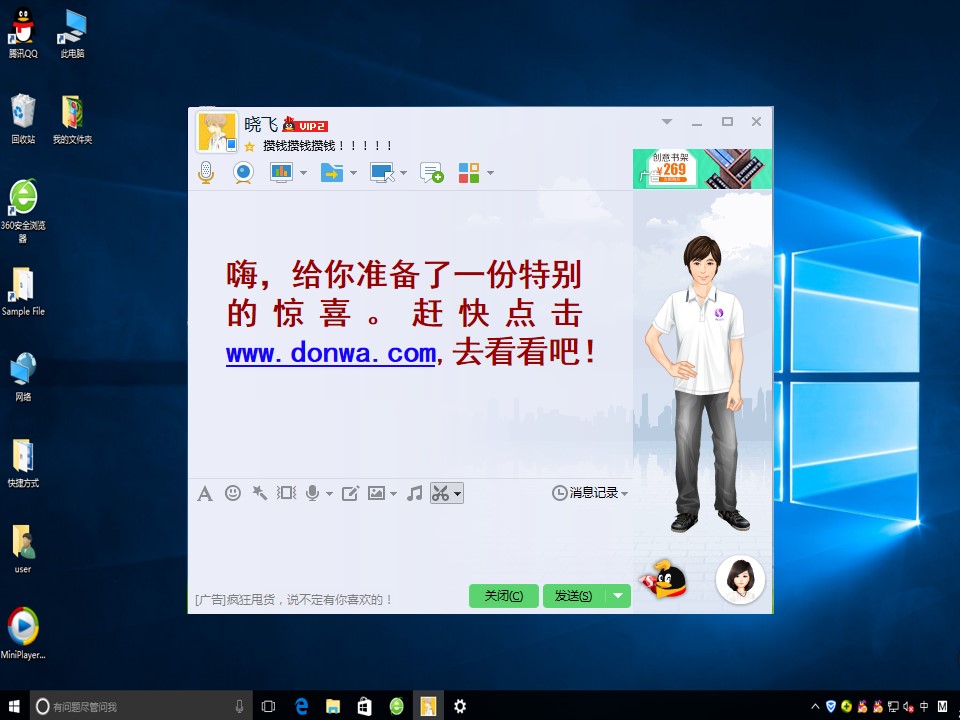Open 消息记录 message history

tap(585, 493)
